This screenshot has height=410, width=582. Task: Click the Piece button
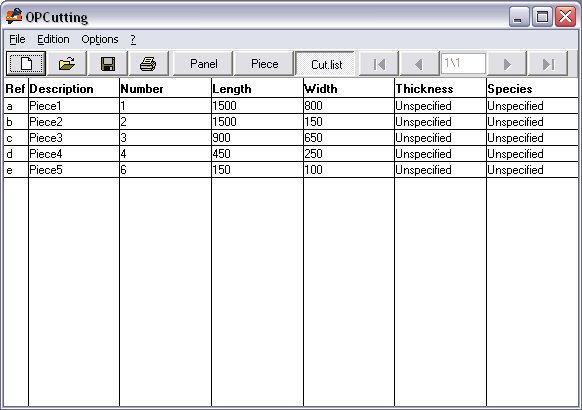[264, 64]
